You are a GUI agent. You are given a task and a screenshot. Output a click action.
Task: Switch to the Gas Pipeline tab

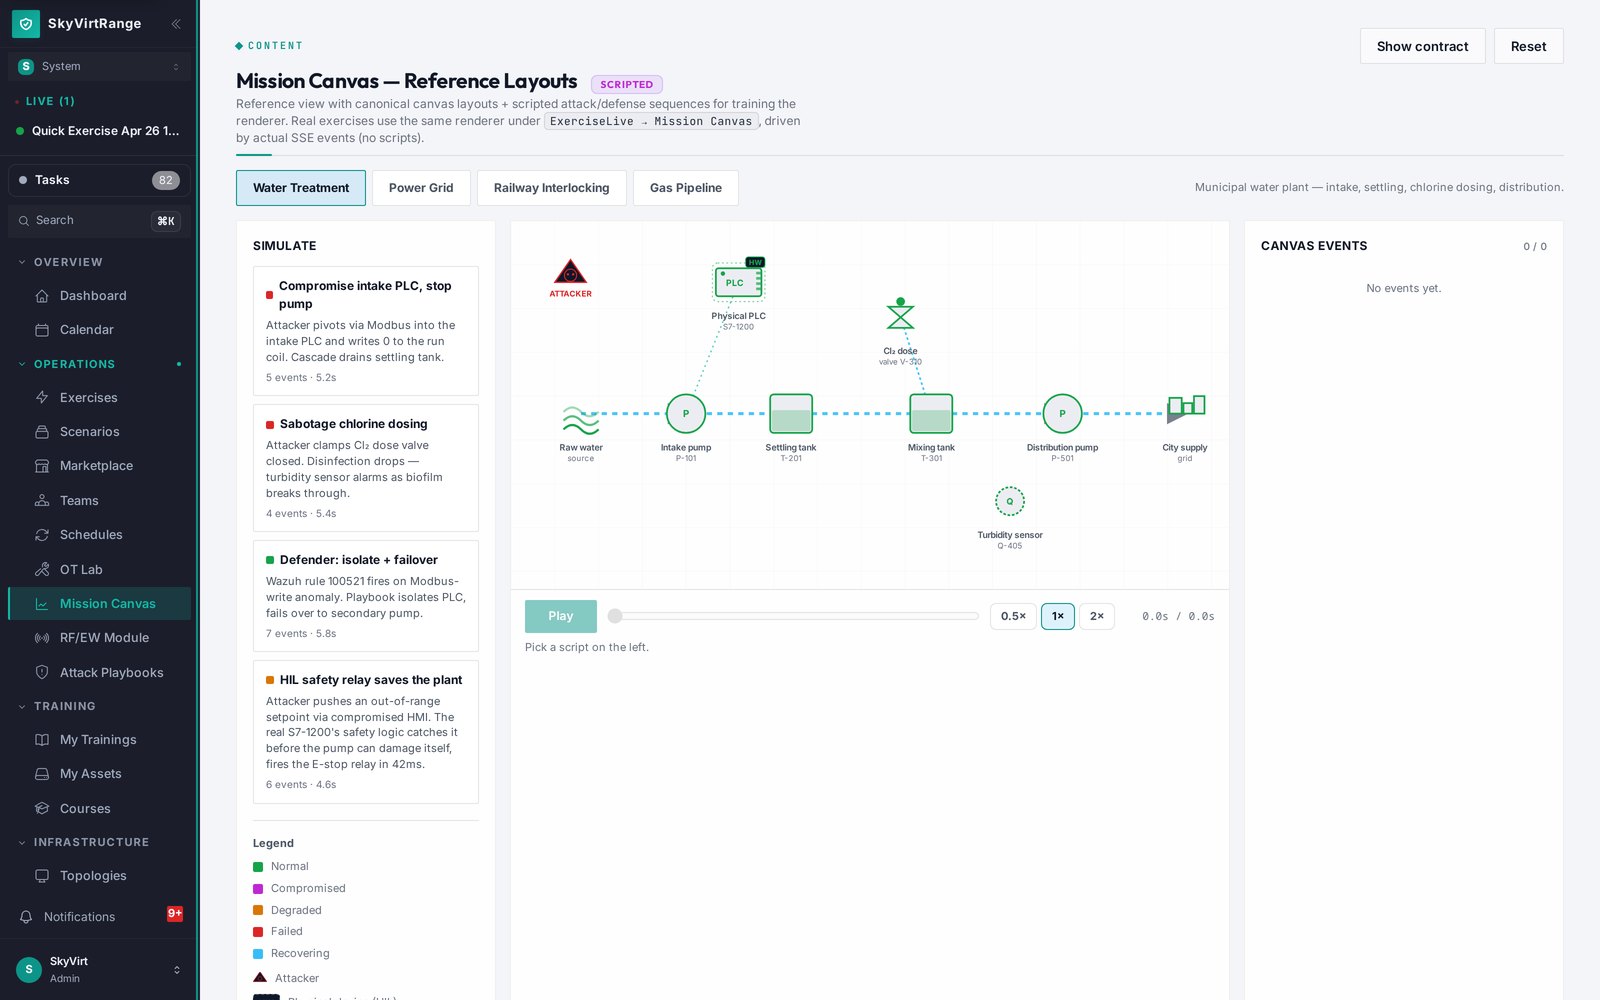686,188
